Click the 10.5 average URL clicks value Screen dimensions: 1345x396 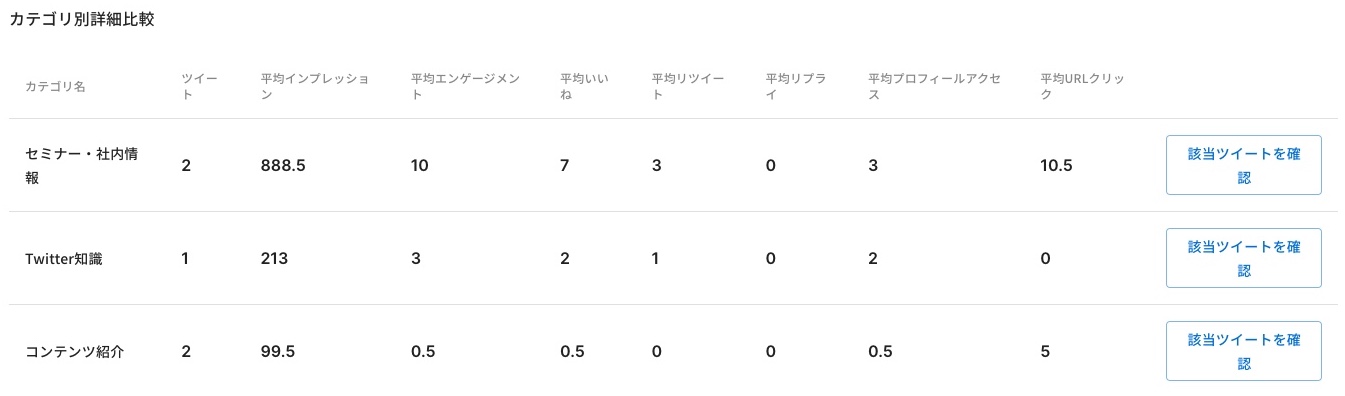pyautogui.click(x=1056, y=166)
